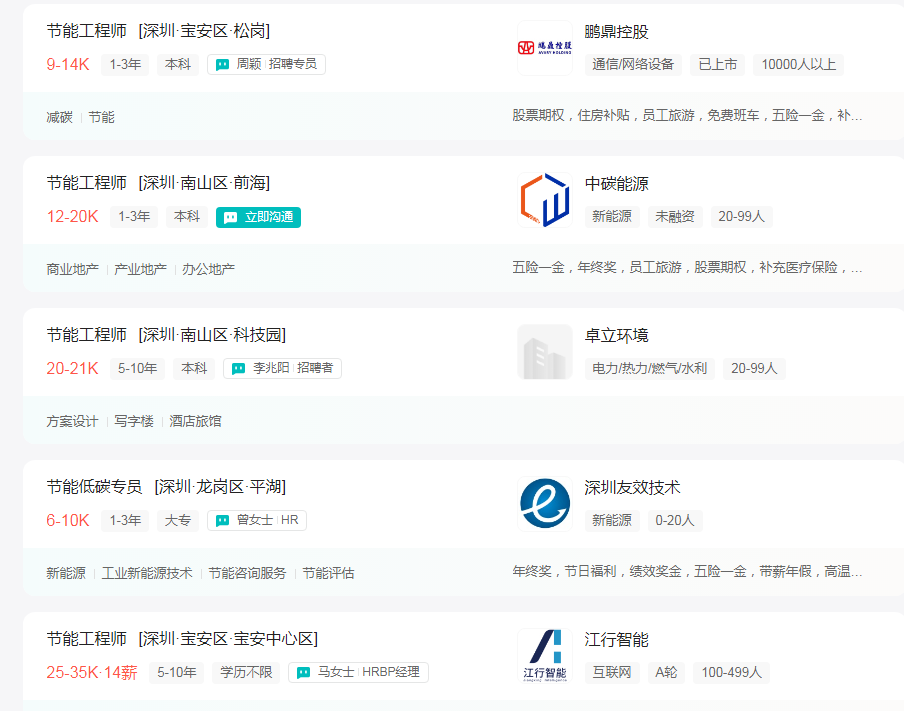The image size is (904, 711).
Task: Open 节能工程师 job in 南山区·前海
Action: point(87,183)
